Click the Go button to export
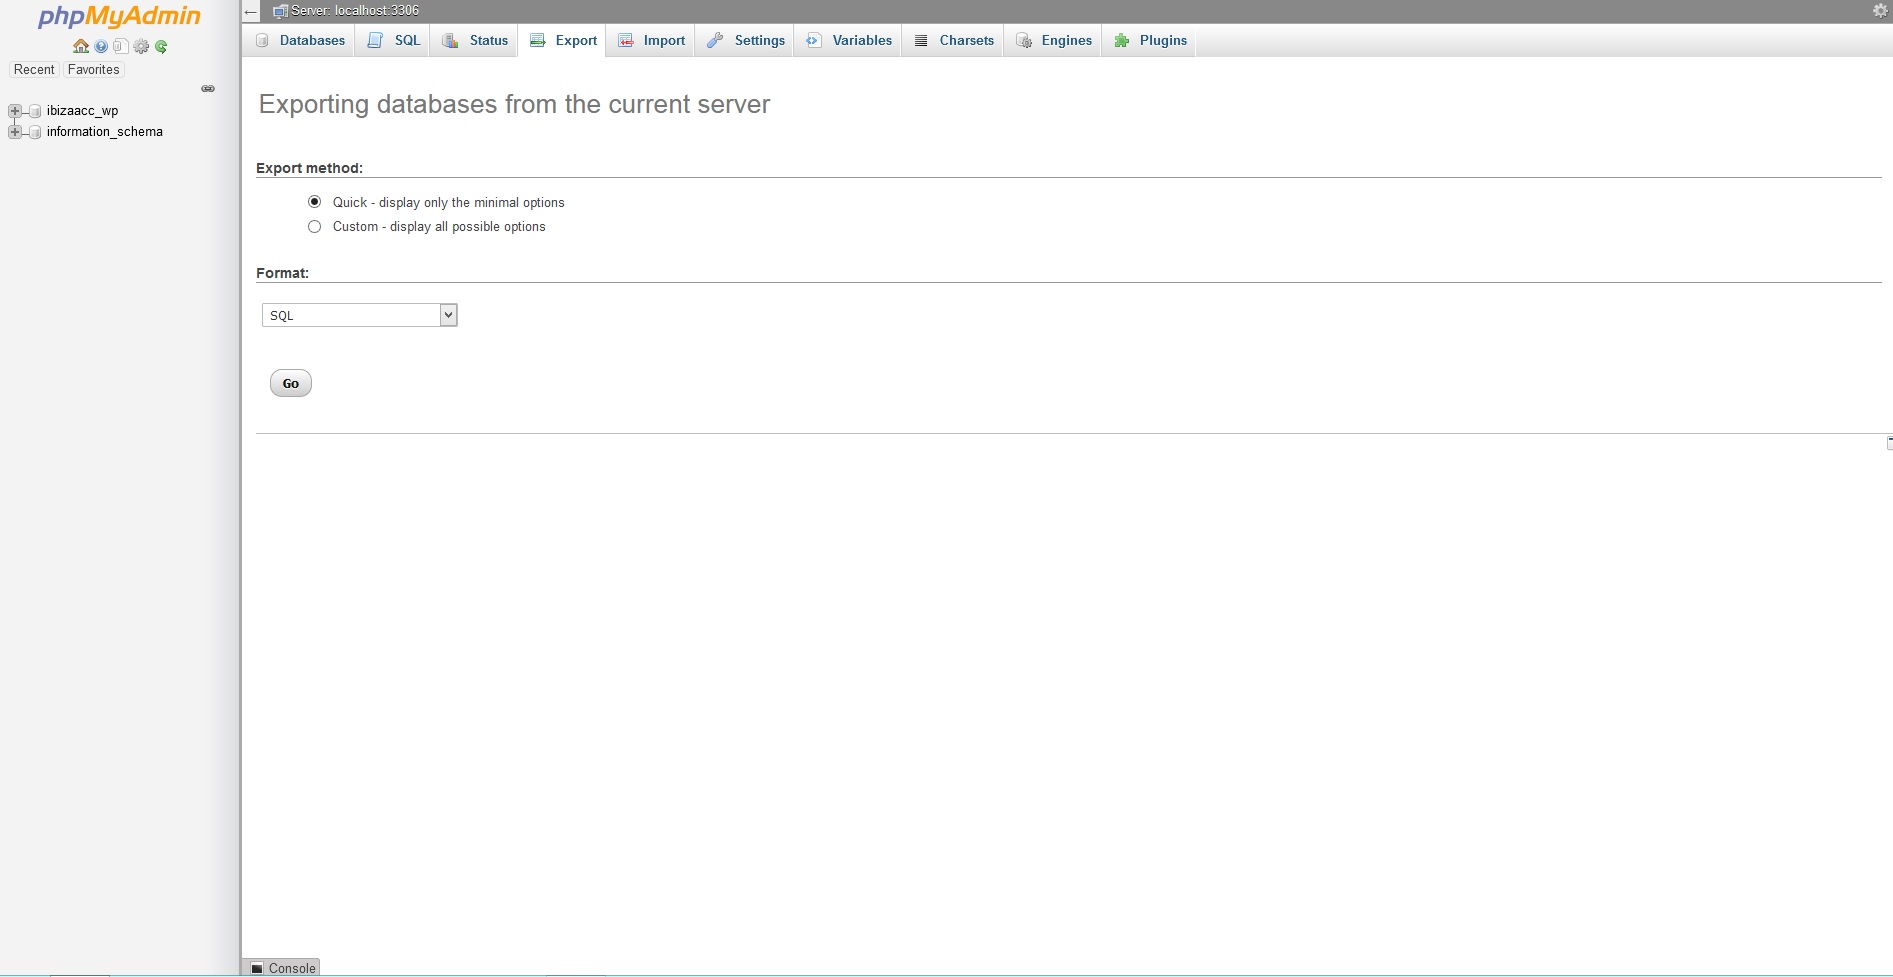Viewport: 1893px width, 977px height. coord(291,383)
